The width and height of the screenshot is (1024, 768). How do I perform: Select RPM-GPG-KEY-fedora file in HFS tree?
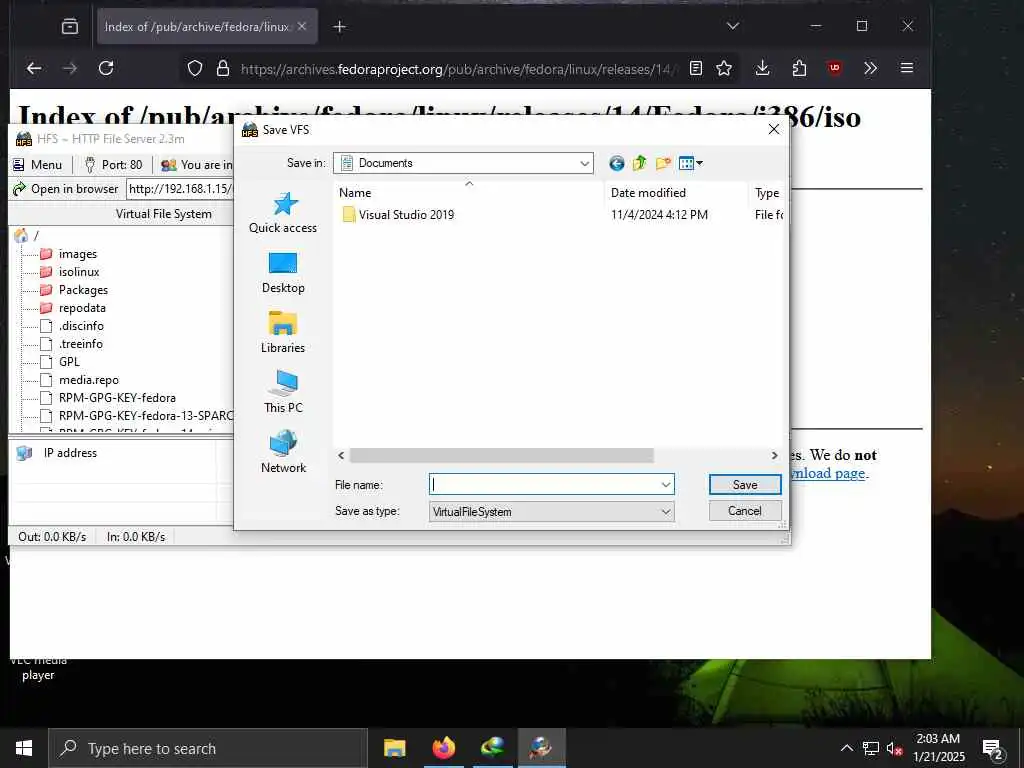(108, 398)
